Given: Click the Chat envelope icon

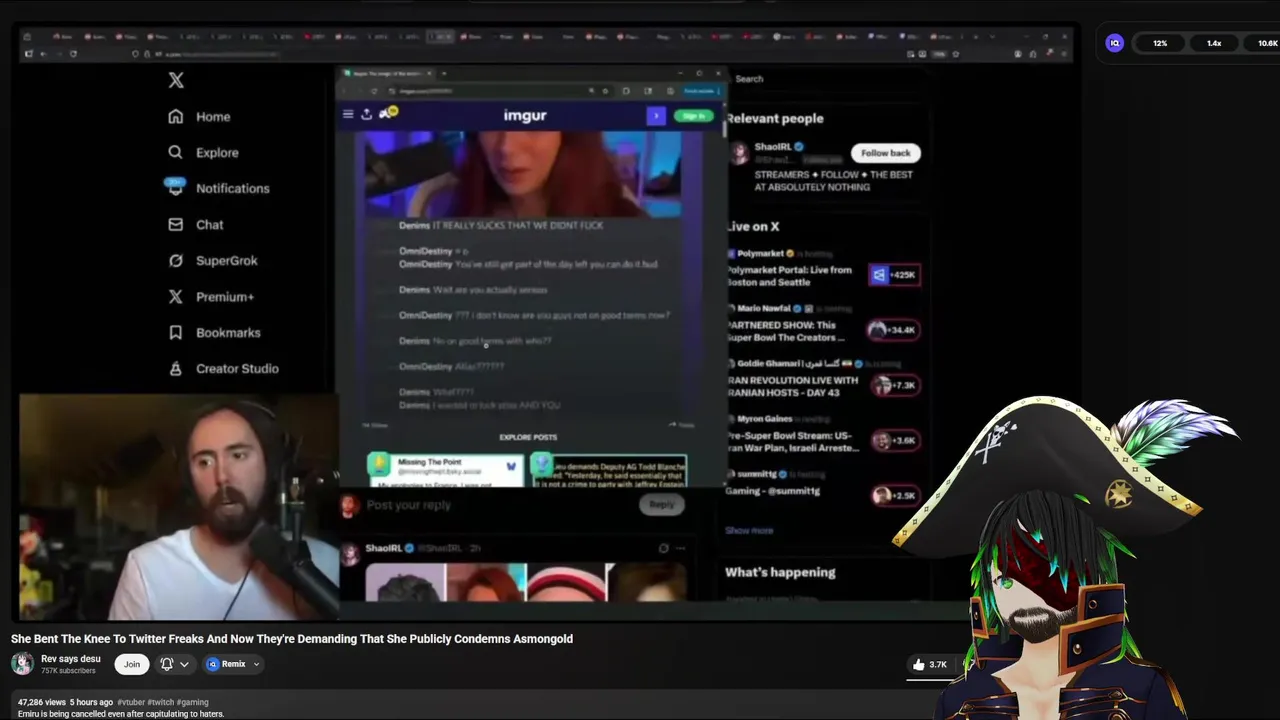Looking at the screenshot, I should coord(176,225).
